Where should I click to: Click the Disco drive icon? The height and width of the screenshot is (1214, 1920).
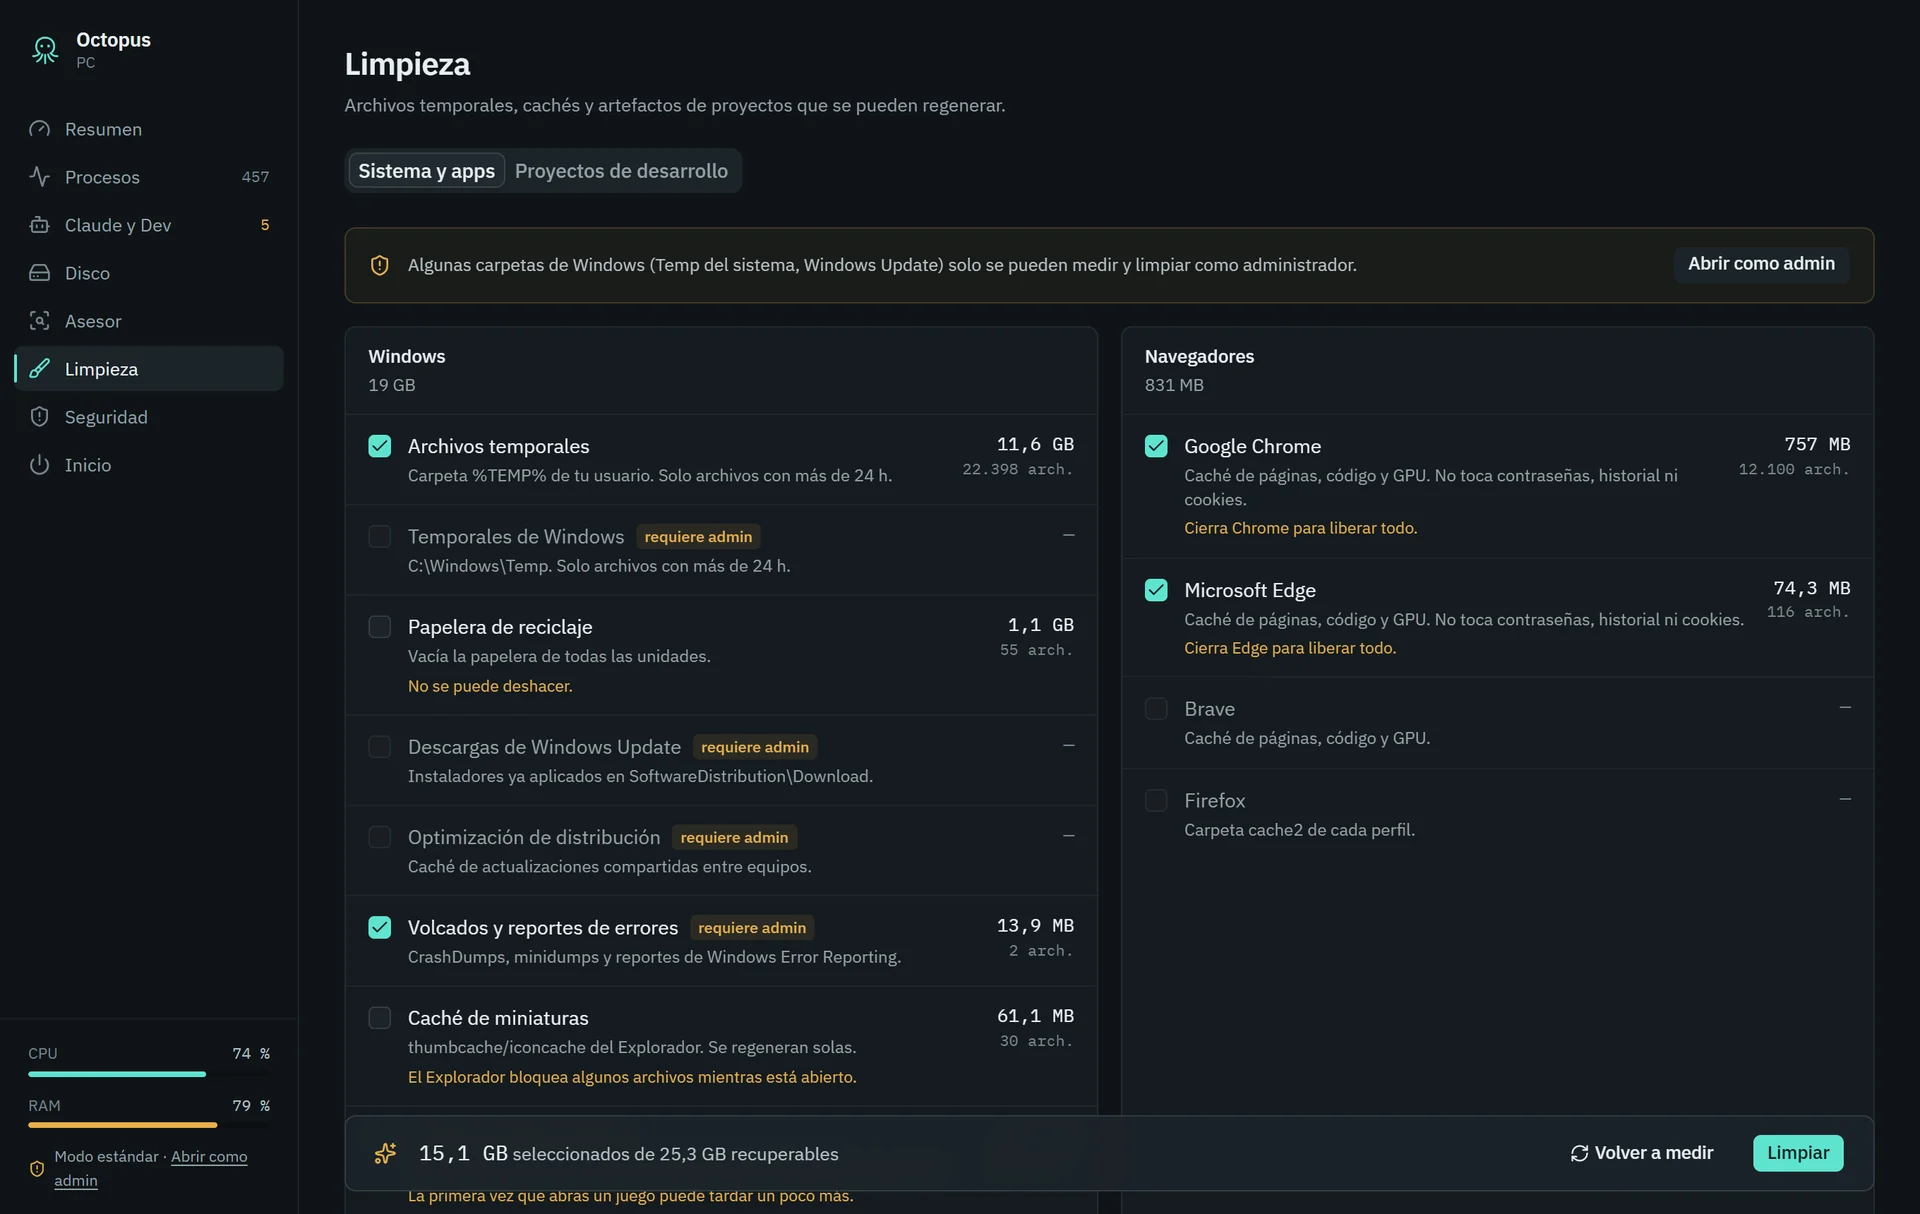coord(39,273)
